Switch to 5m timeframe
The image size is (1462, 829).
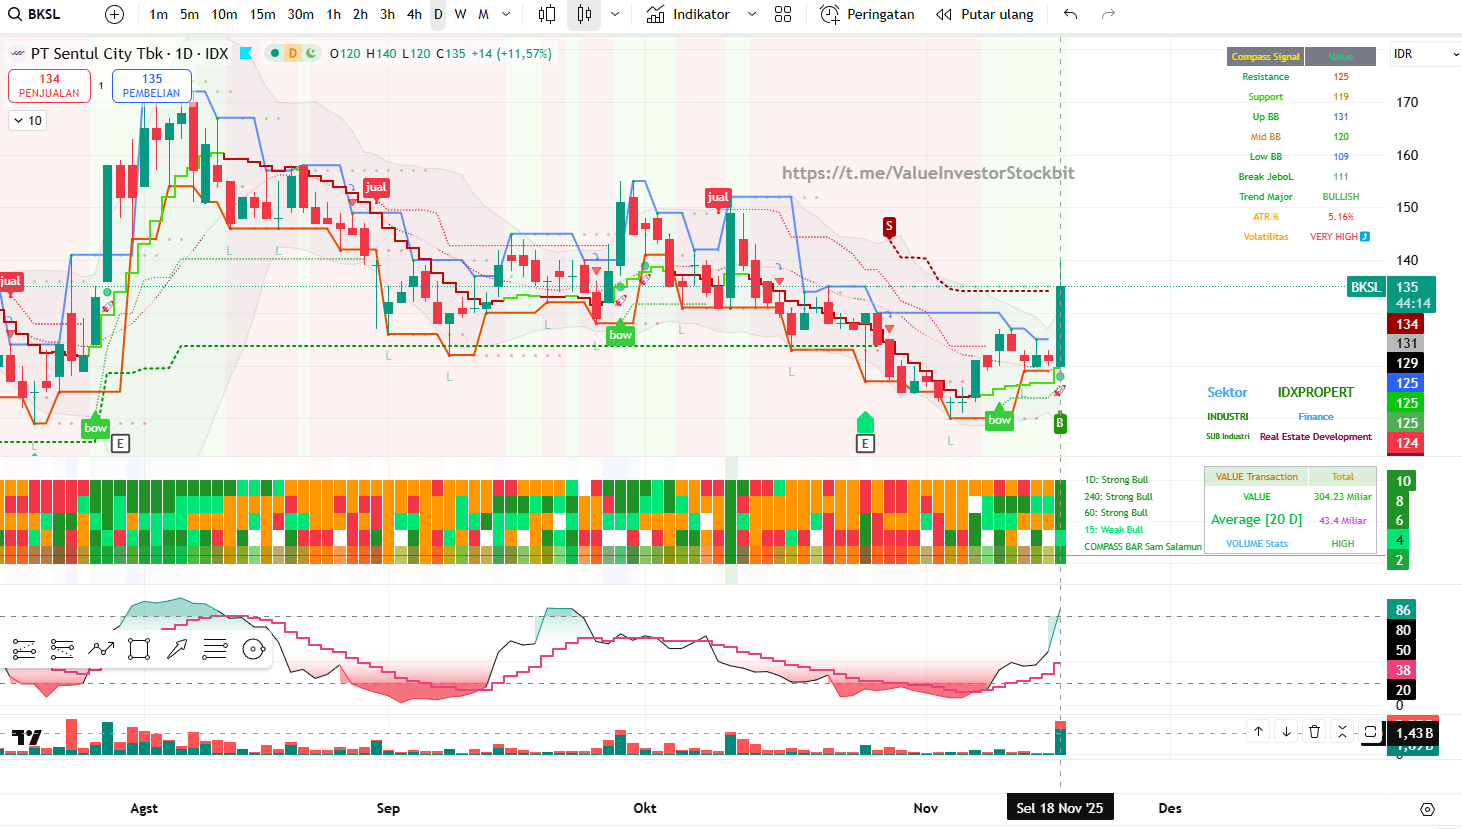189,14
